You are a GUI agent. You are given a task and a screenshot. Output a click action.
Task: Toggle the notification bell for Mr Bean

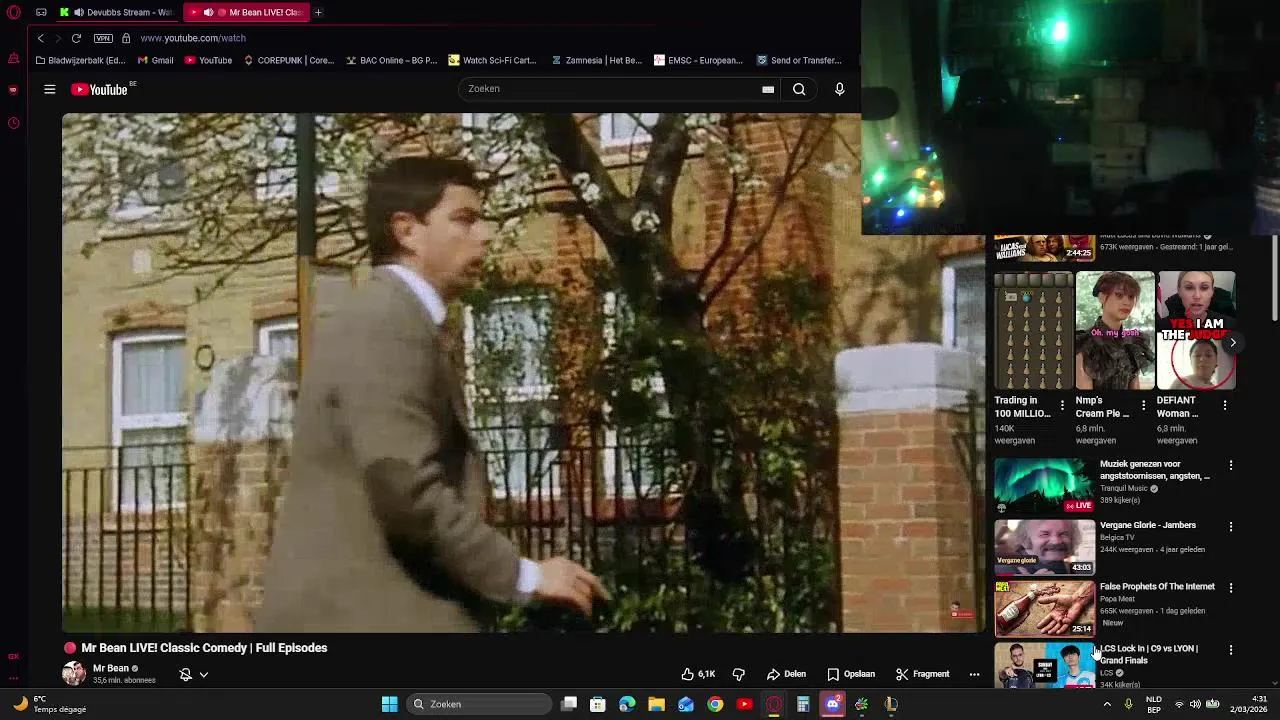[x=185, y=675]
